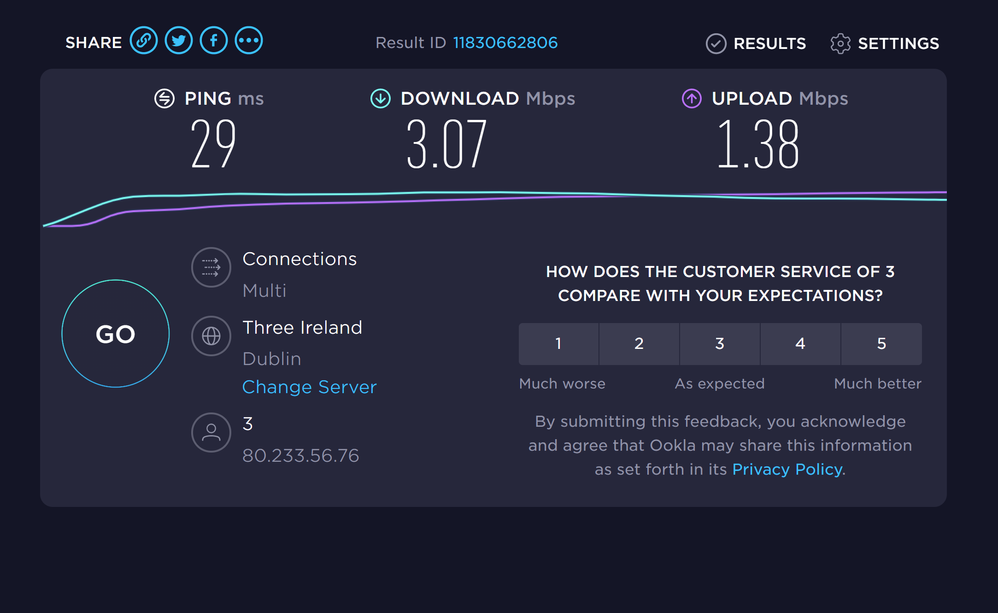Share result on Twitter

pos(179,41)
